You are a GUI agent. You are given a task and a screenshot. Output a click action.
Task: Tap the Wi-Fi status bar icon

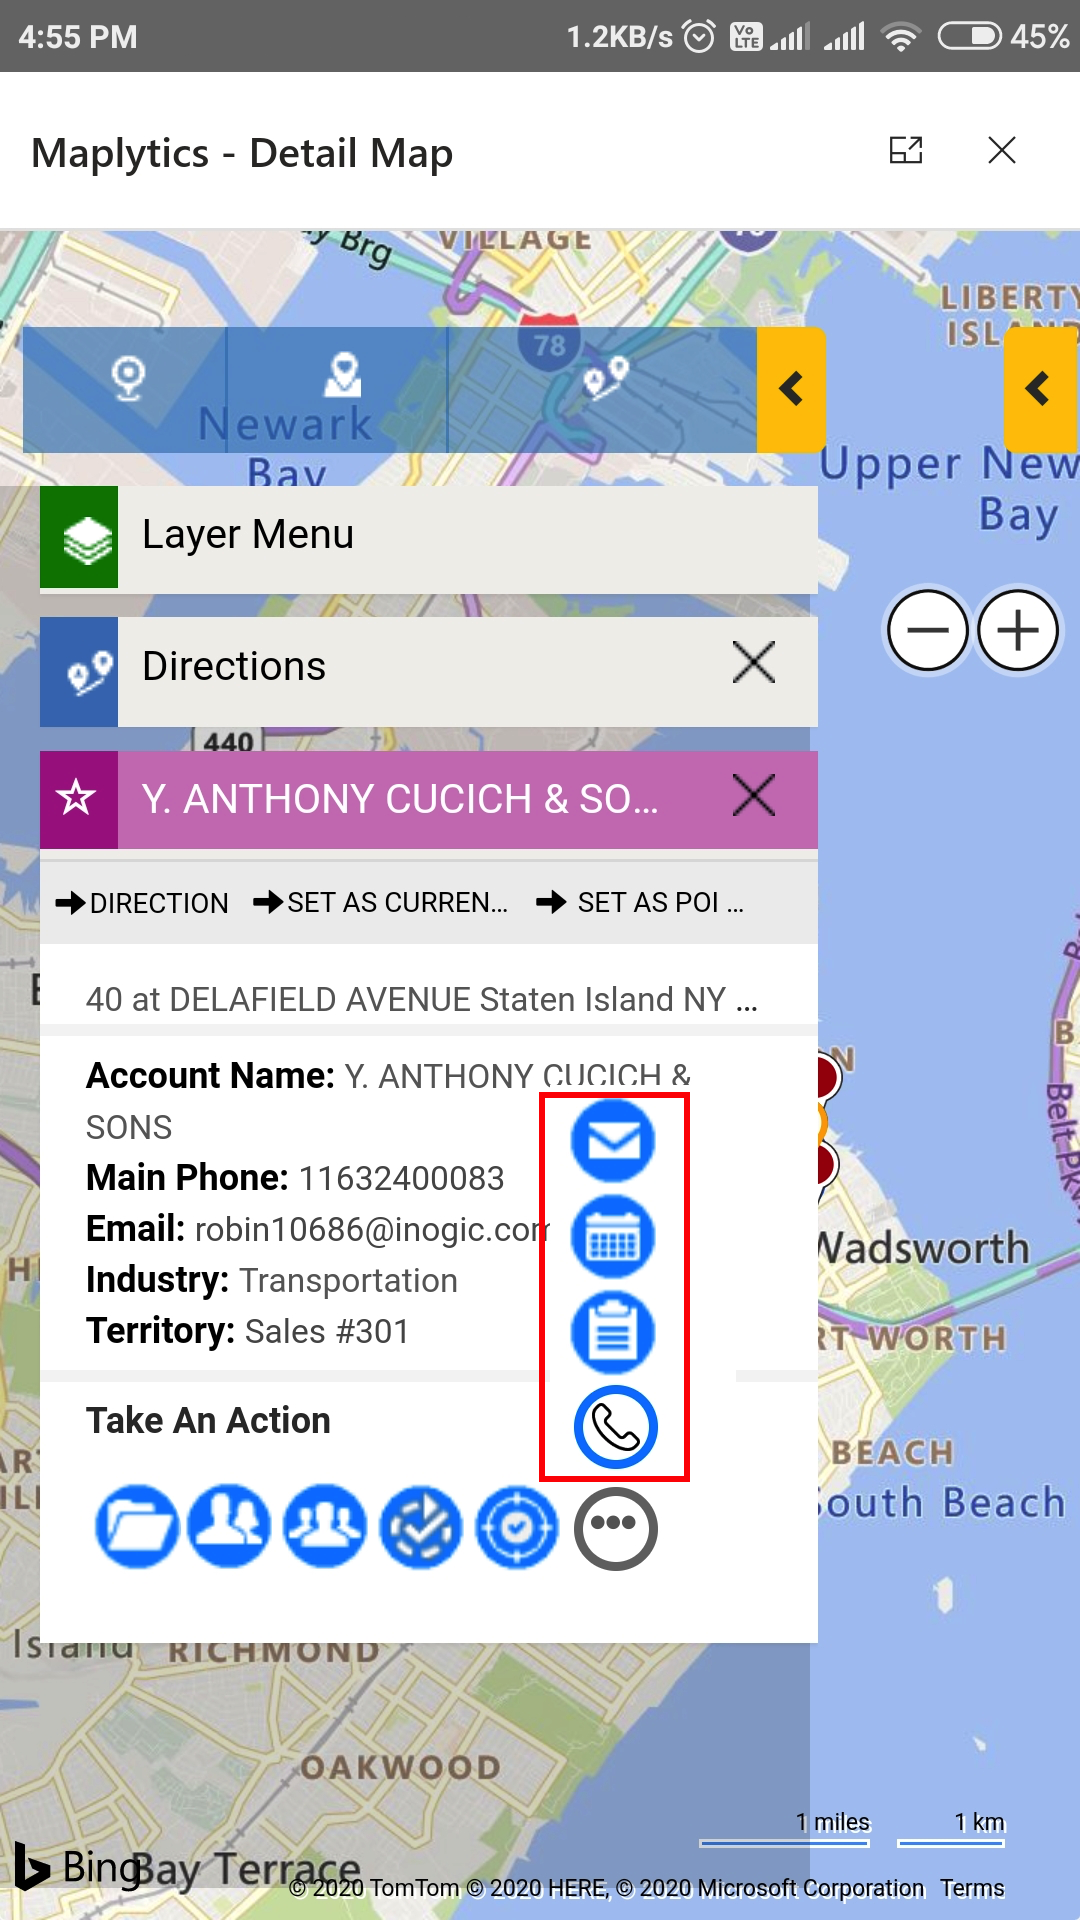[901, 37]
